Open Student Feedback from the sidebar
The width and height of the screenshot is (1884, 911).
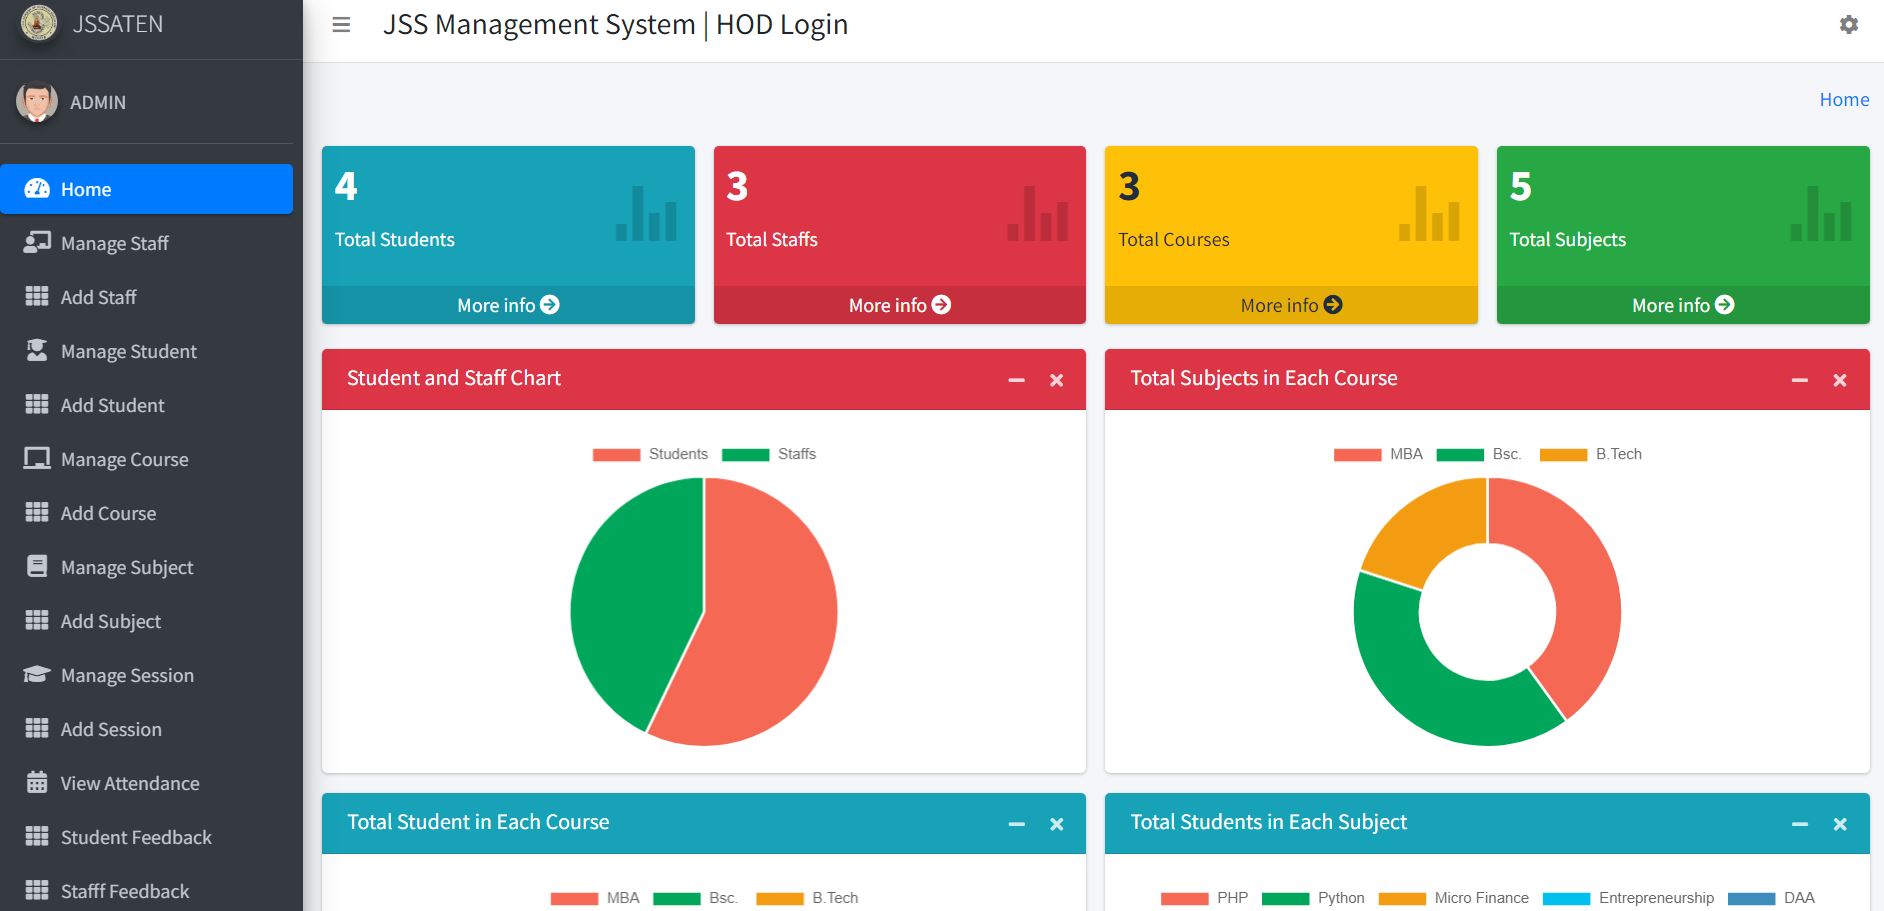coord(136,837)
